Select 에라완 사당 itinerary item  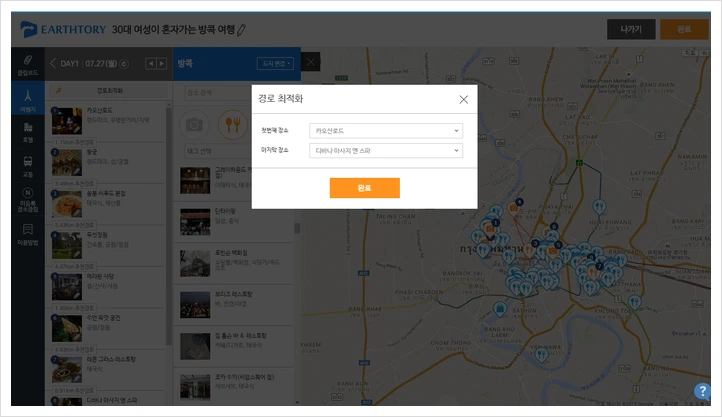click(107, 286)
